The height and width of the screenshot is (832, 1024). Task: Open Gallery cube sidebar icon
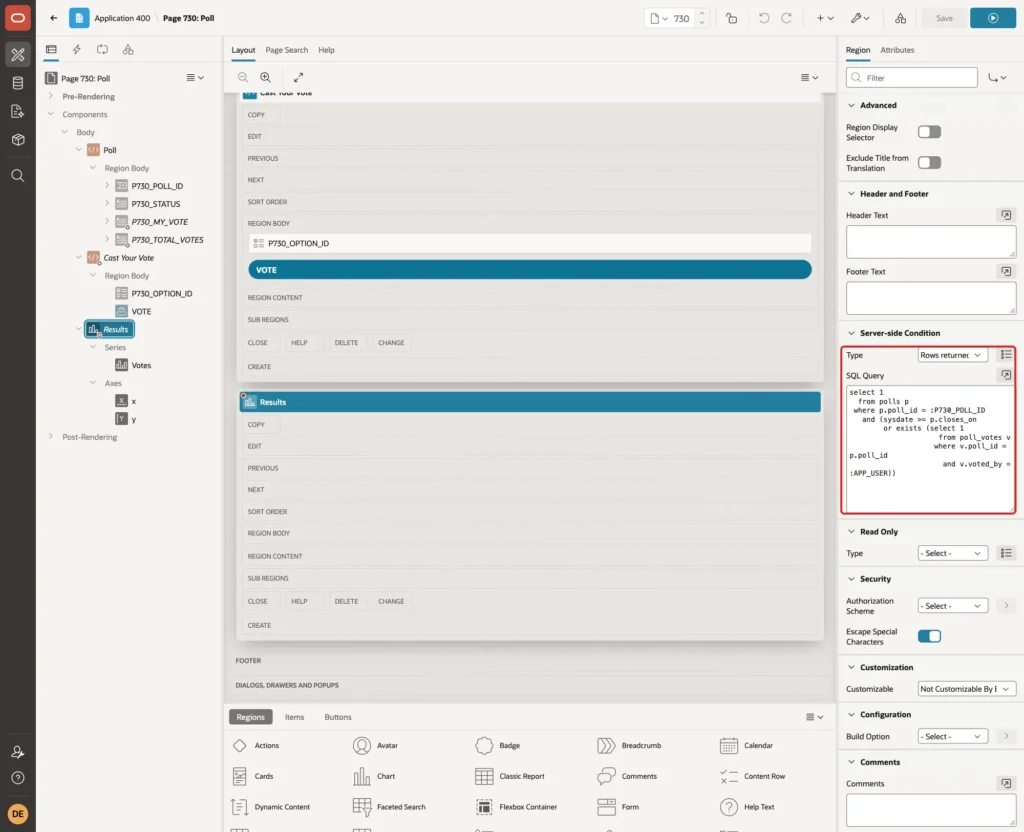pyautogui.click(x=18, y=140)
